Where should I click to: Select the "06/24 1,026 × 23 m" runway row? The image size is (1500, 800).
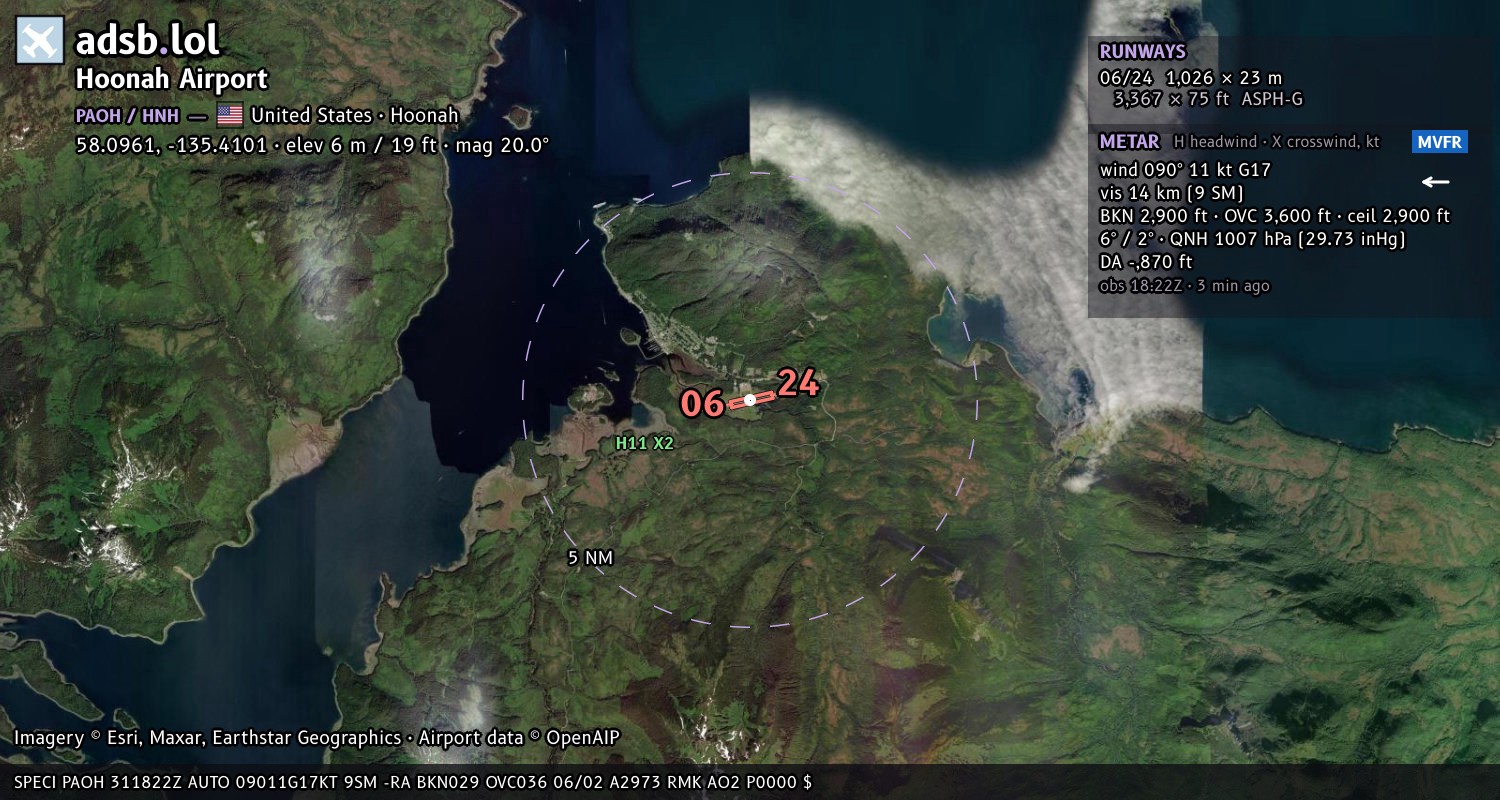pos(1190,78)
